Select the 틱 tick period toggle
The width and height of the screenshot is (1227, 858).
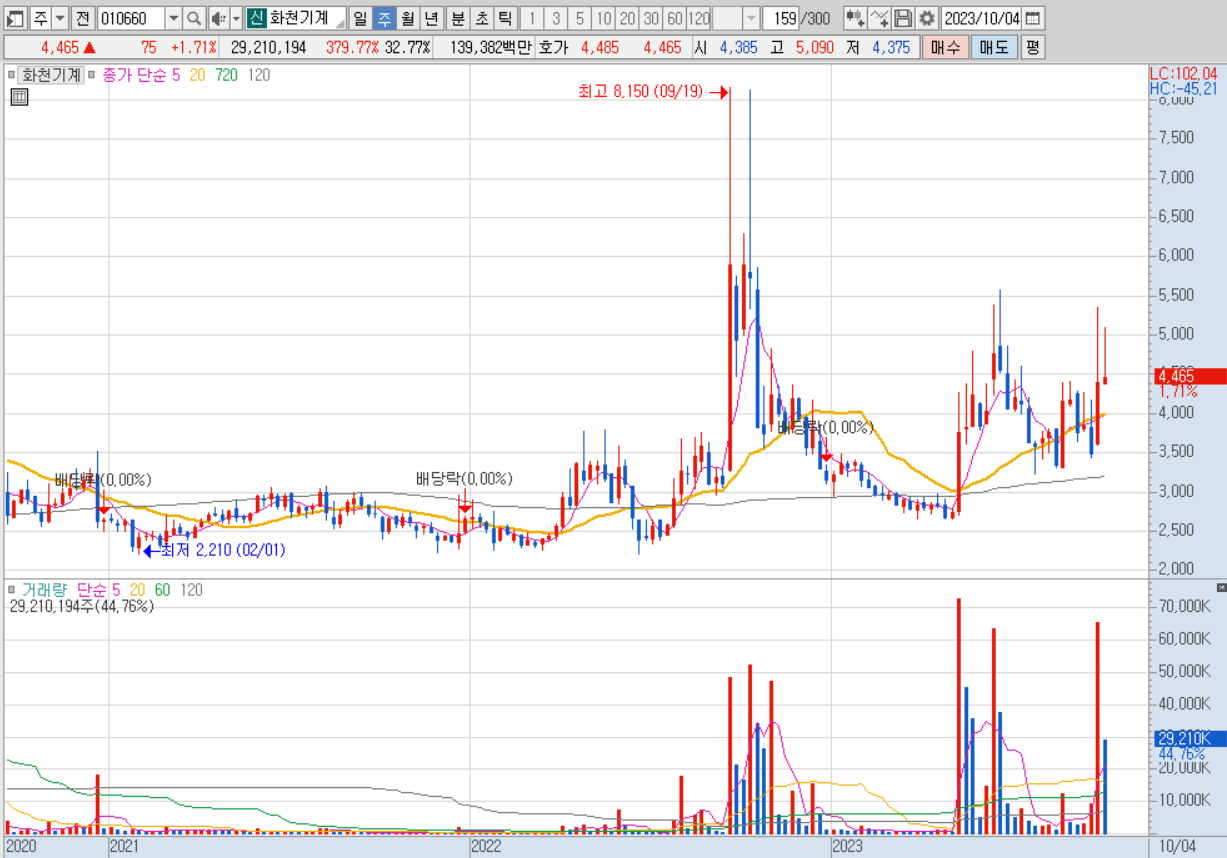pyautogui.click(x=506, y=18)
